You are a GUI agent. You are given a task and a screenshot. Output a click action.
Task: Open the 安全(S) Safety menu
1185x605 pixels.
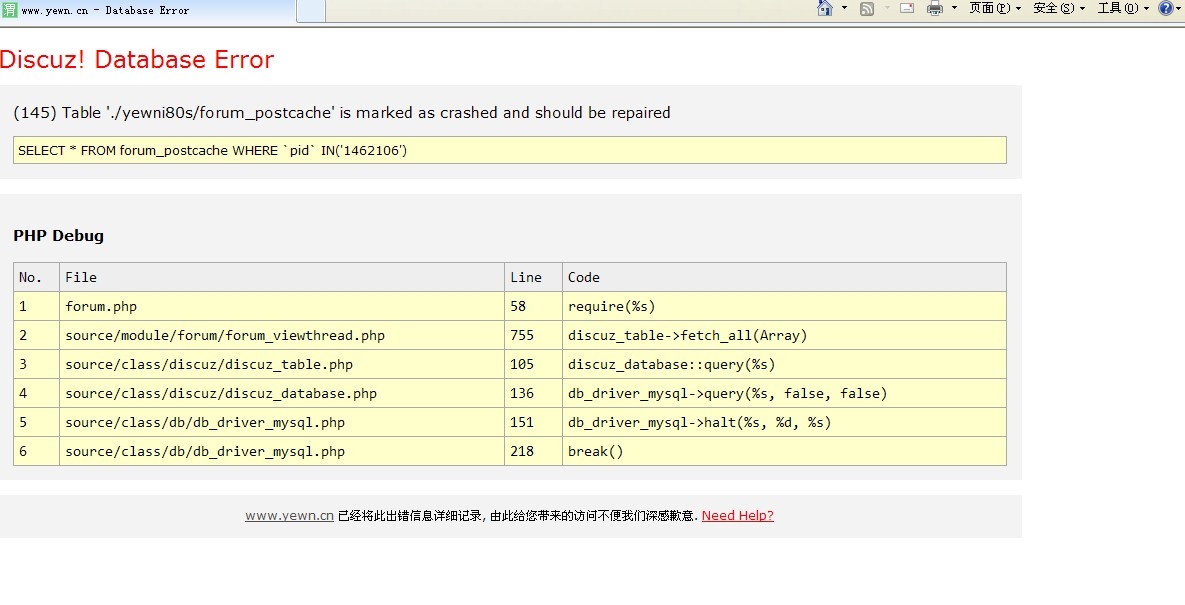tap(1059, 9)
